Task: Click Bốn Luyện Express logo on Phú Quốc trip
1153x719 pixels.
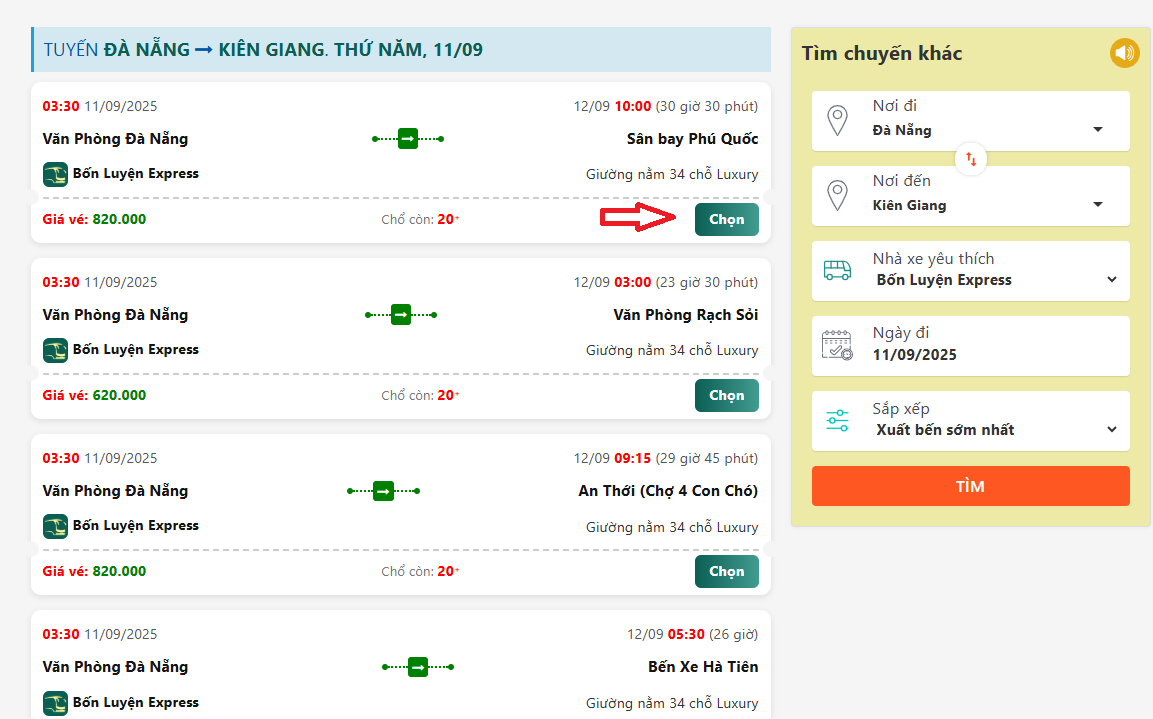Action: (x=55, y=174)
